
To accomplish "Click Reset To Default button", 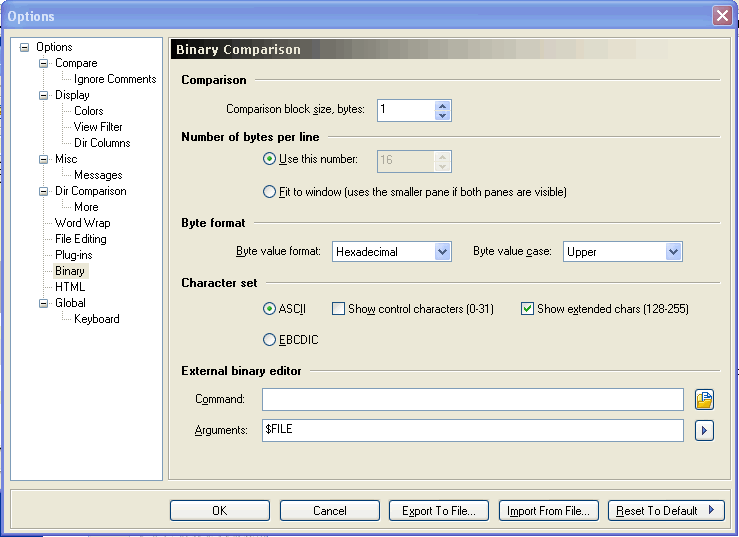I will 666,511.
